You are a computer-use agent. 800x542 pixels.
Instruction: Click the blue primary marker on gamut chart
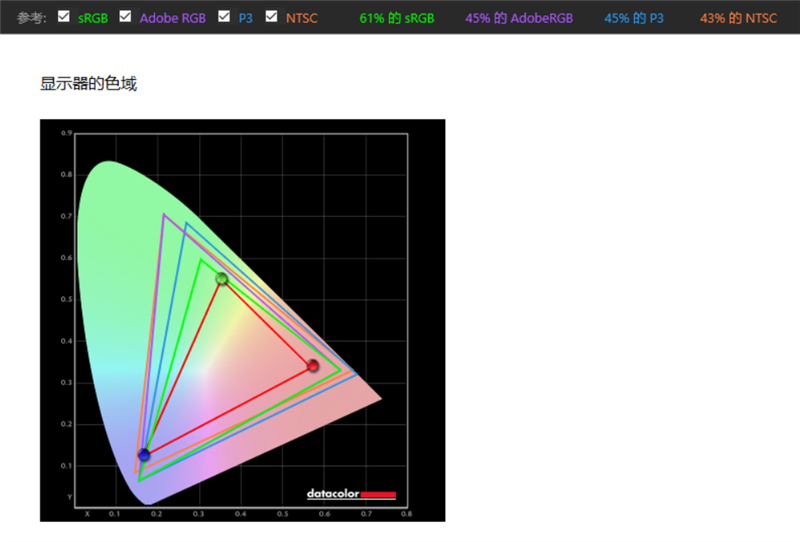[144, 454]
